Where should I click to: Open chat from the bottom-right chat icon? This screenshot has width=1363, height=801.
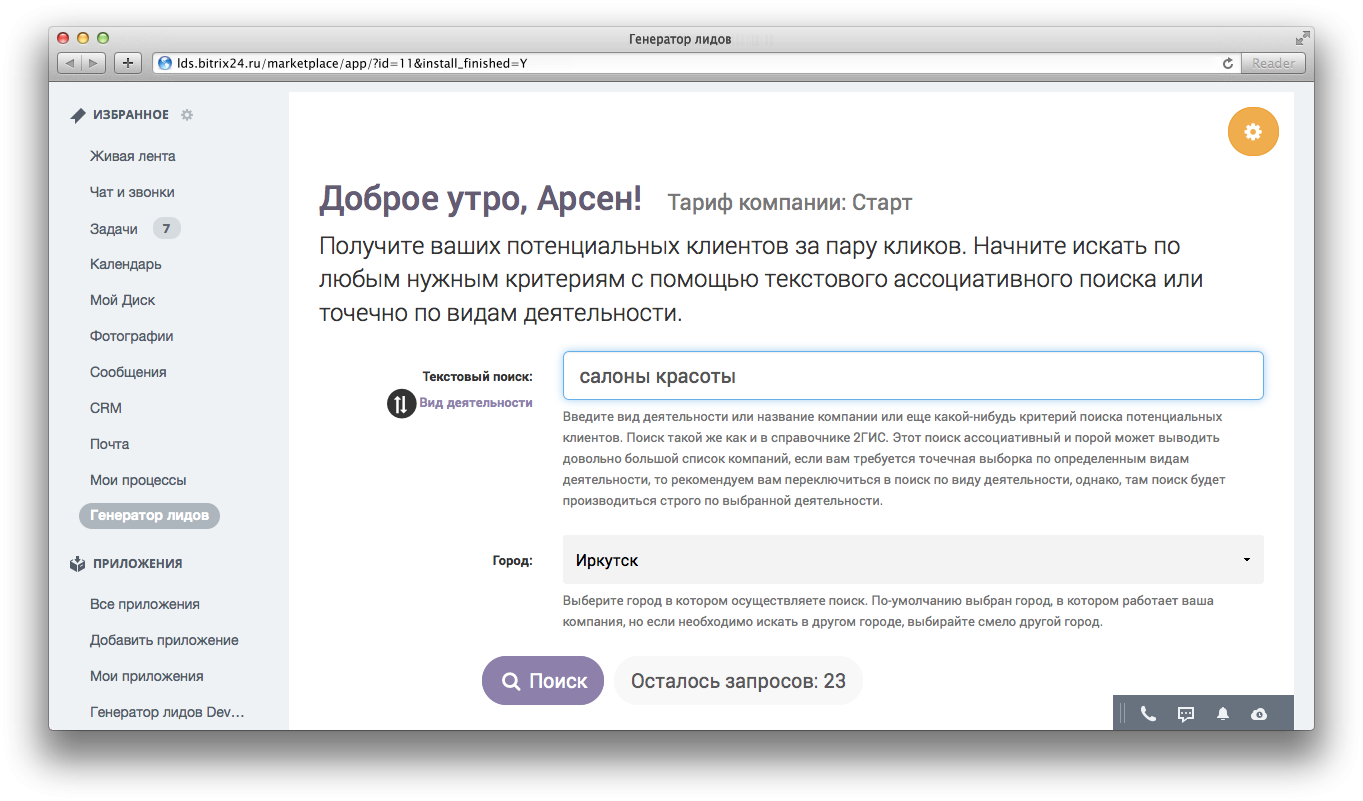(x=1185, y=713)
